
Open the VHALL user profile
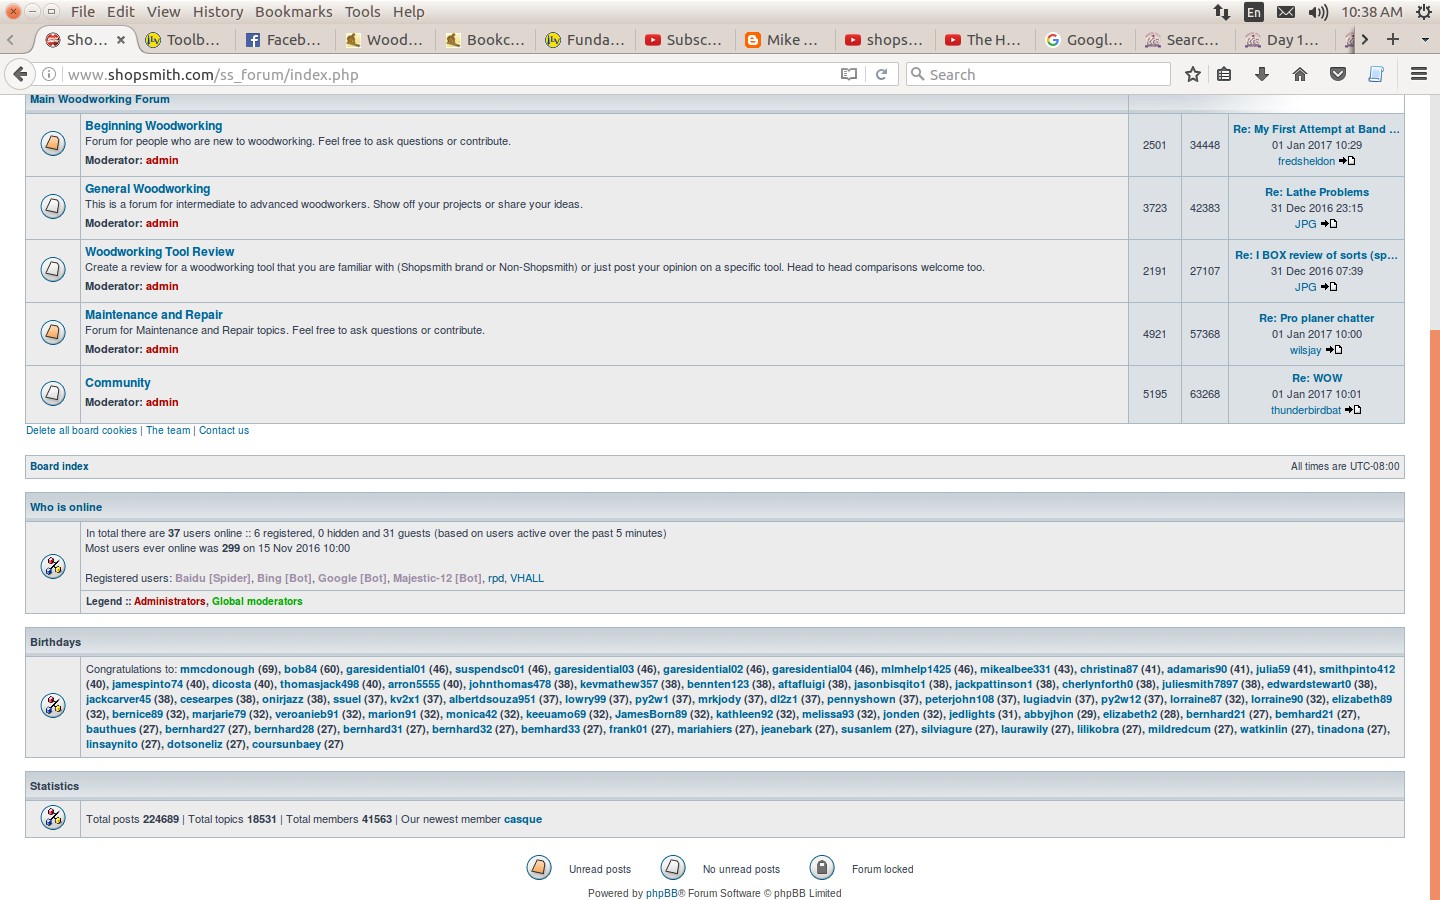click(x=527, y=578)
